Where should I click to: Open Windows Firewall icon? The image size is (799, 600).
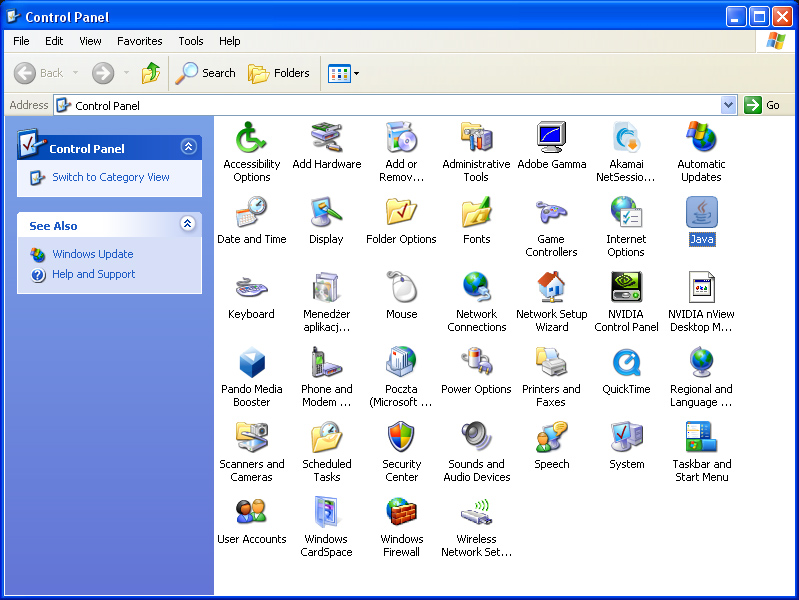401,512
